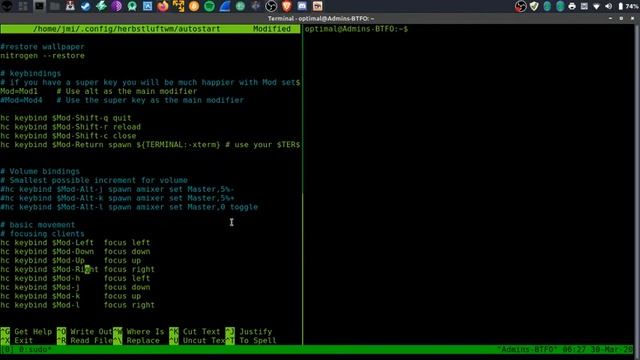
Task: Open the printer tray icon
Action: click(572, 6)
